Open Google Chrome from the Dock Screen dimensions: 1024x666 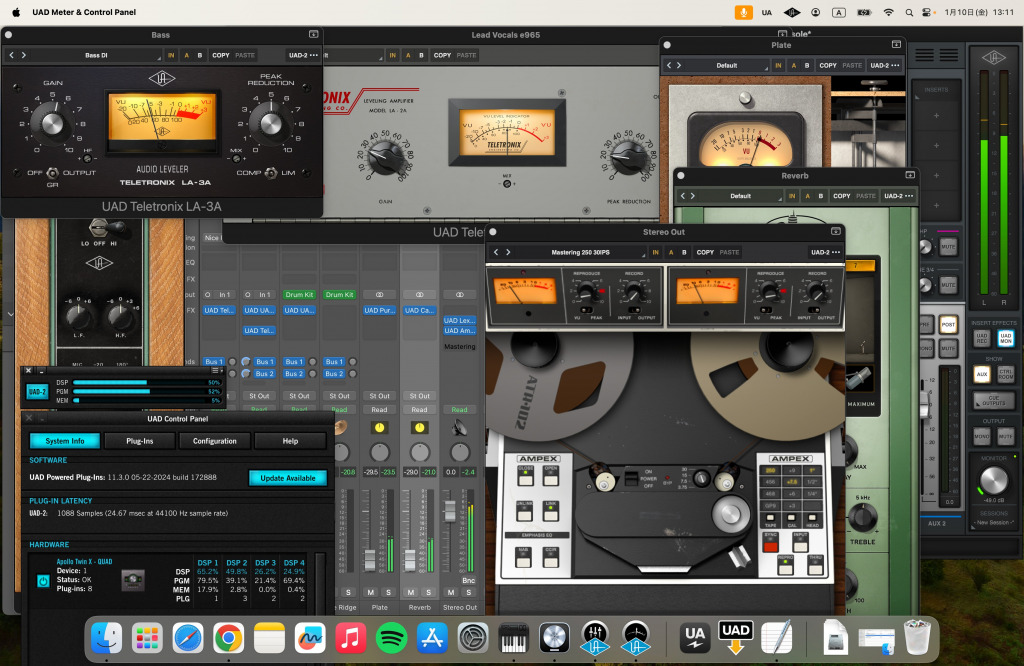[229, 637]
